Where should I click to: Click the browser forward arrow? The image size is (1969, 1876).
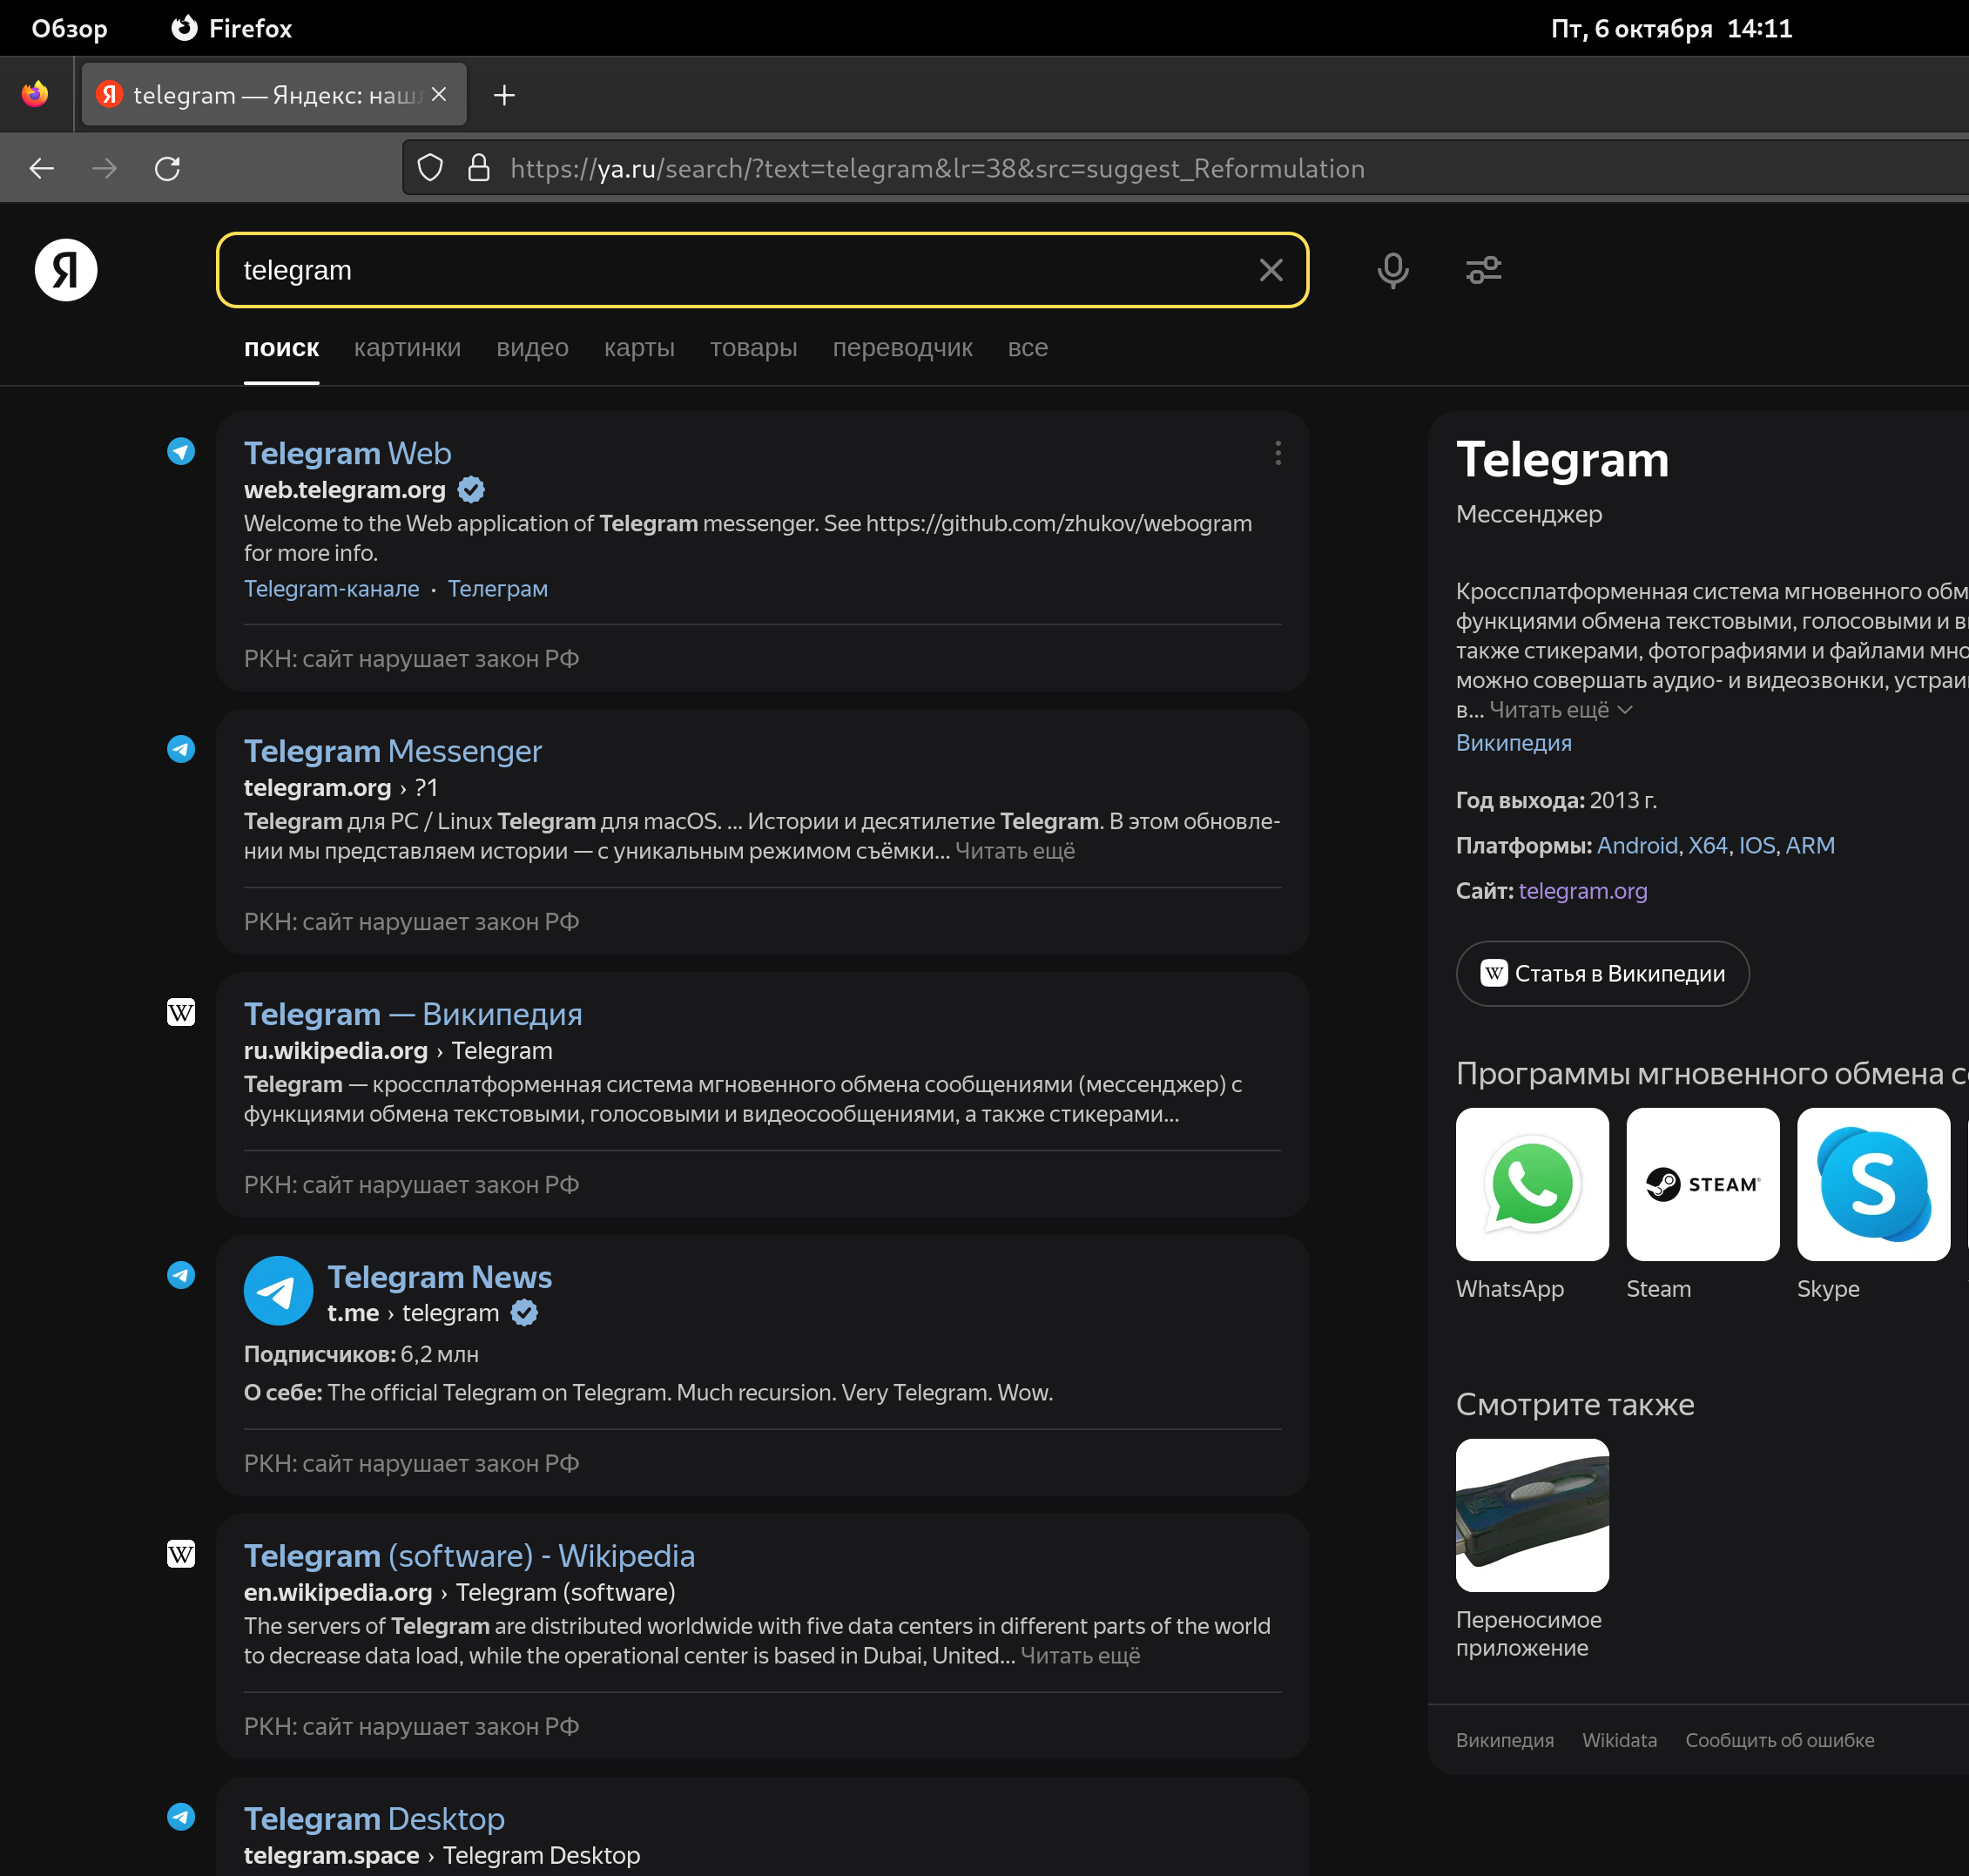pos(104,168)
